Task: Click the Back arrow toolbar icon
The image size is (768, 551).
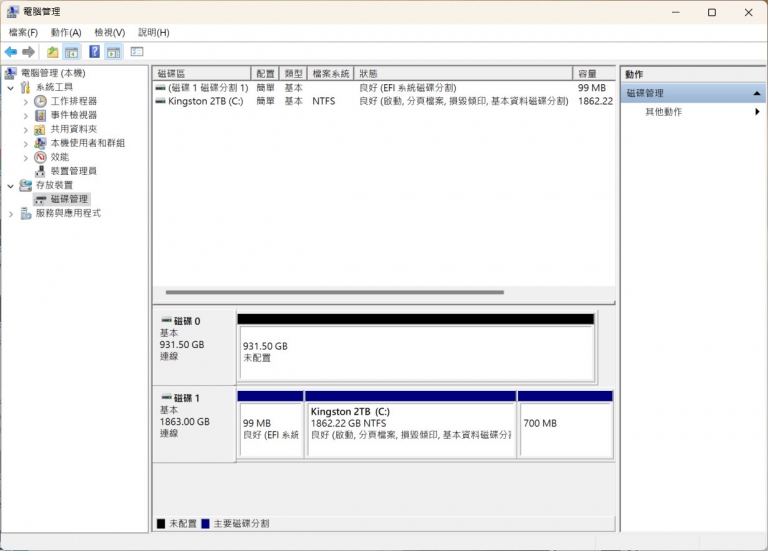Action: pyautogui.click(x=11, y=51)
